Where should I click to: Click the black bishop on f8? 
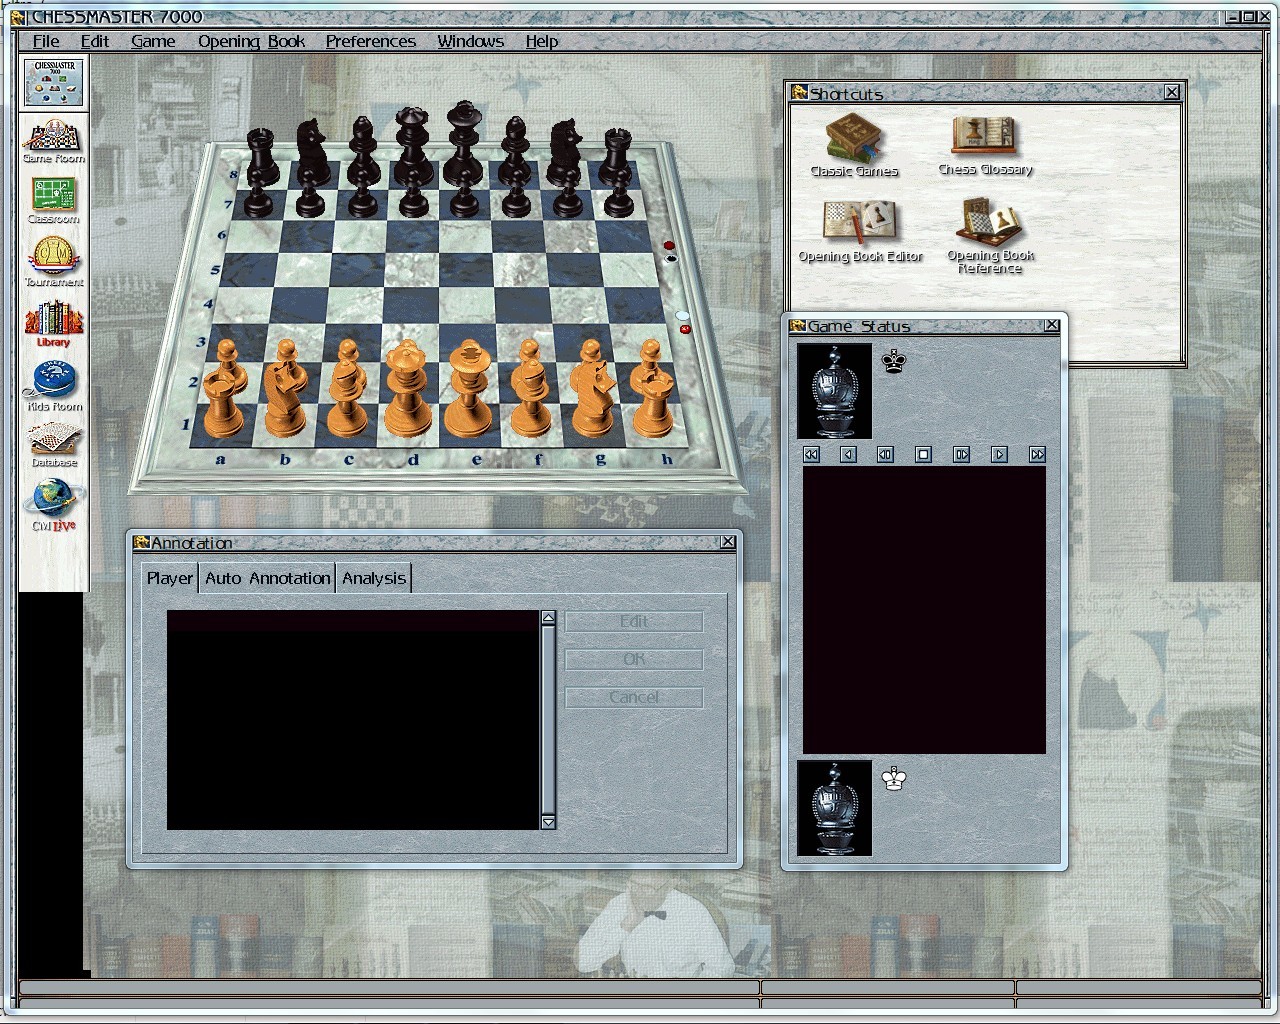click(514, 150)
